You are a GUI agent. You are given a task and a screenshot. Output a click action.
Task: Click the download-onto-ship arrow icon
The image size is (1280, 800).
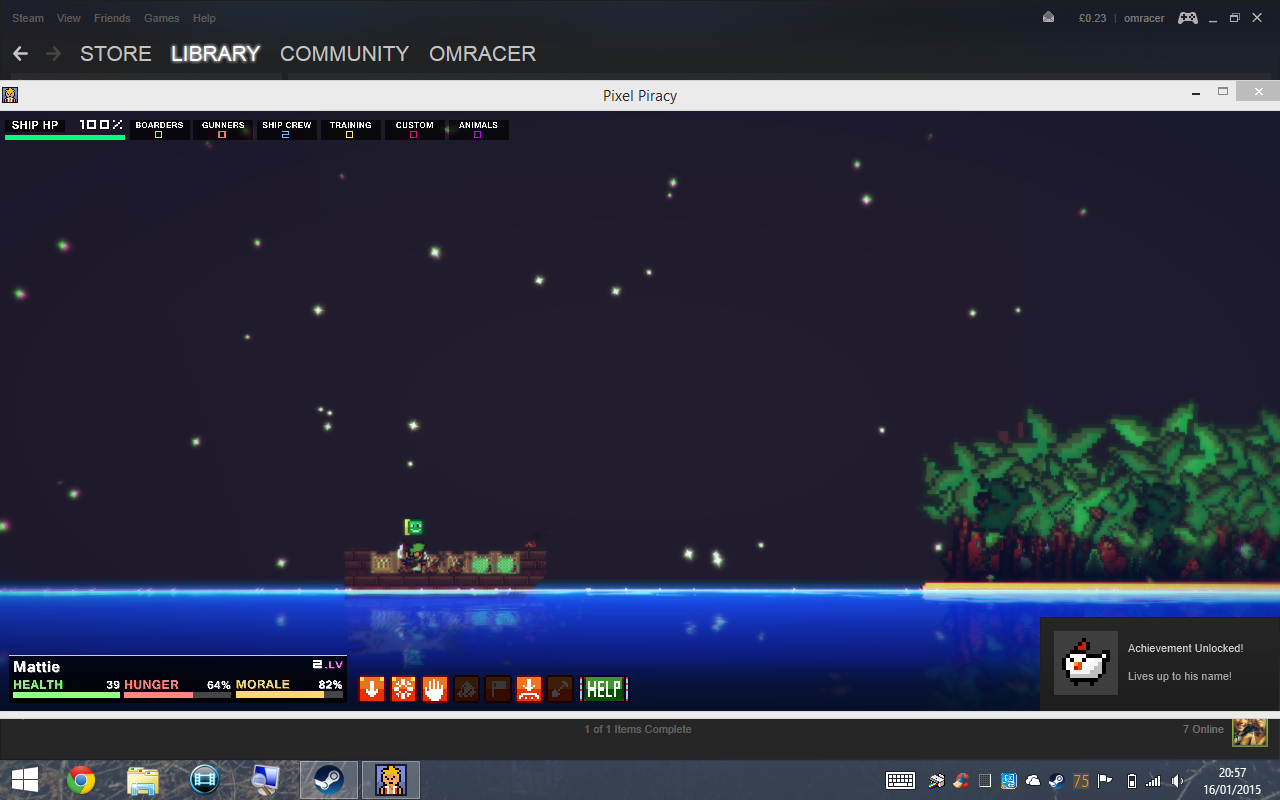tap(529, 688)
